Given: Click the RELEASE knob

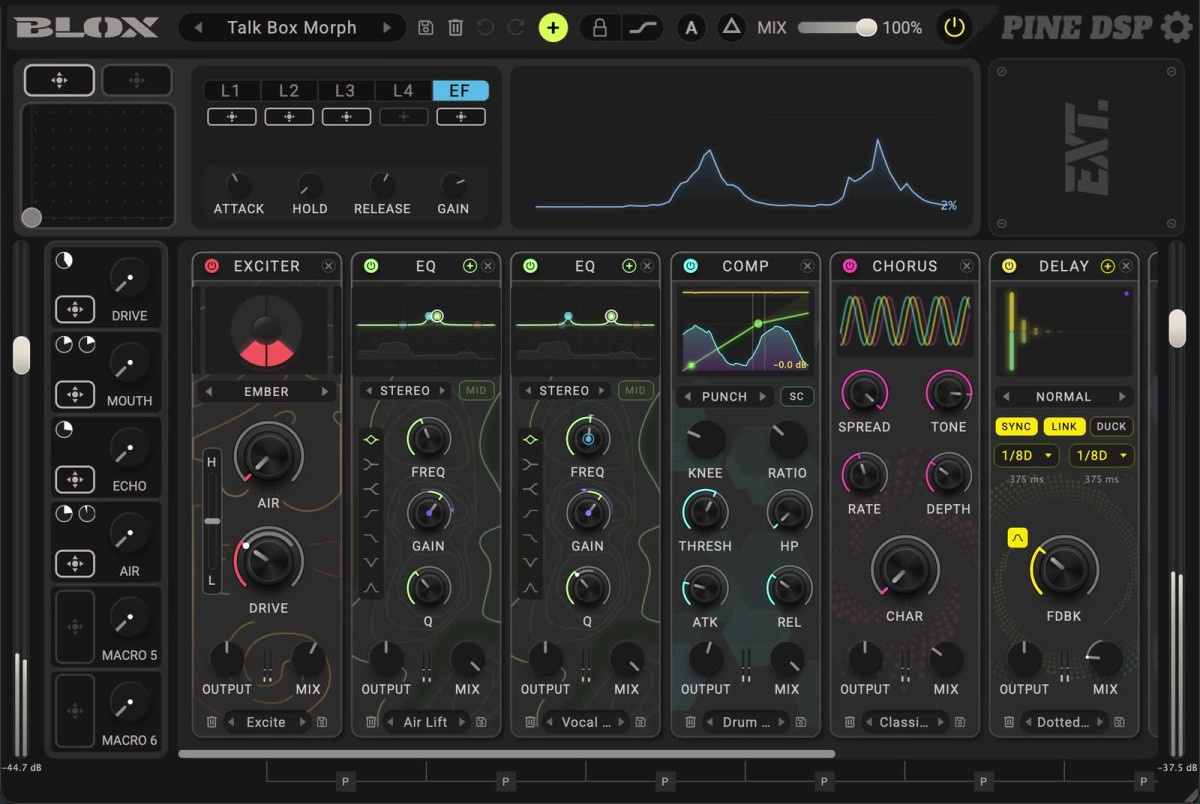Looking at the screenshot, I should coord(382,185).
